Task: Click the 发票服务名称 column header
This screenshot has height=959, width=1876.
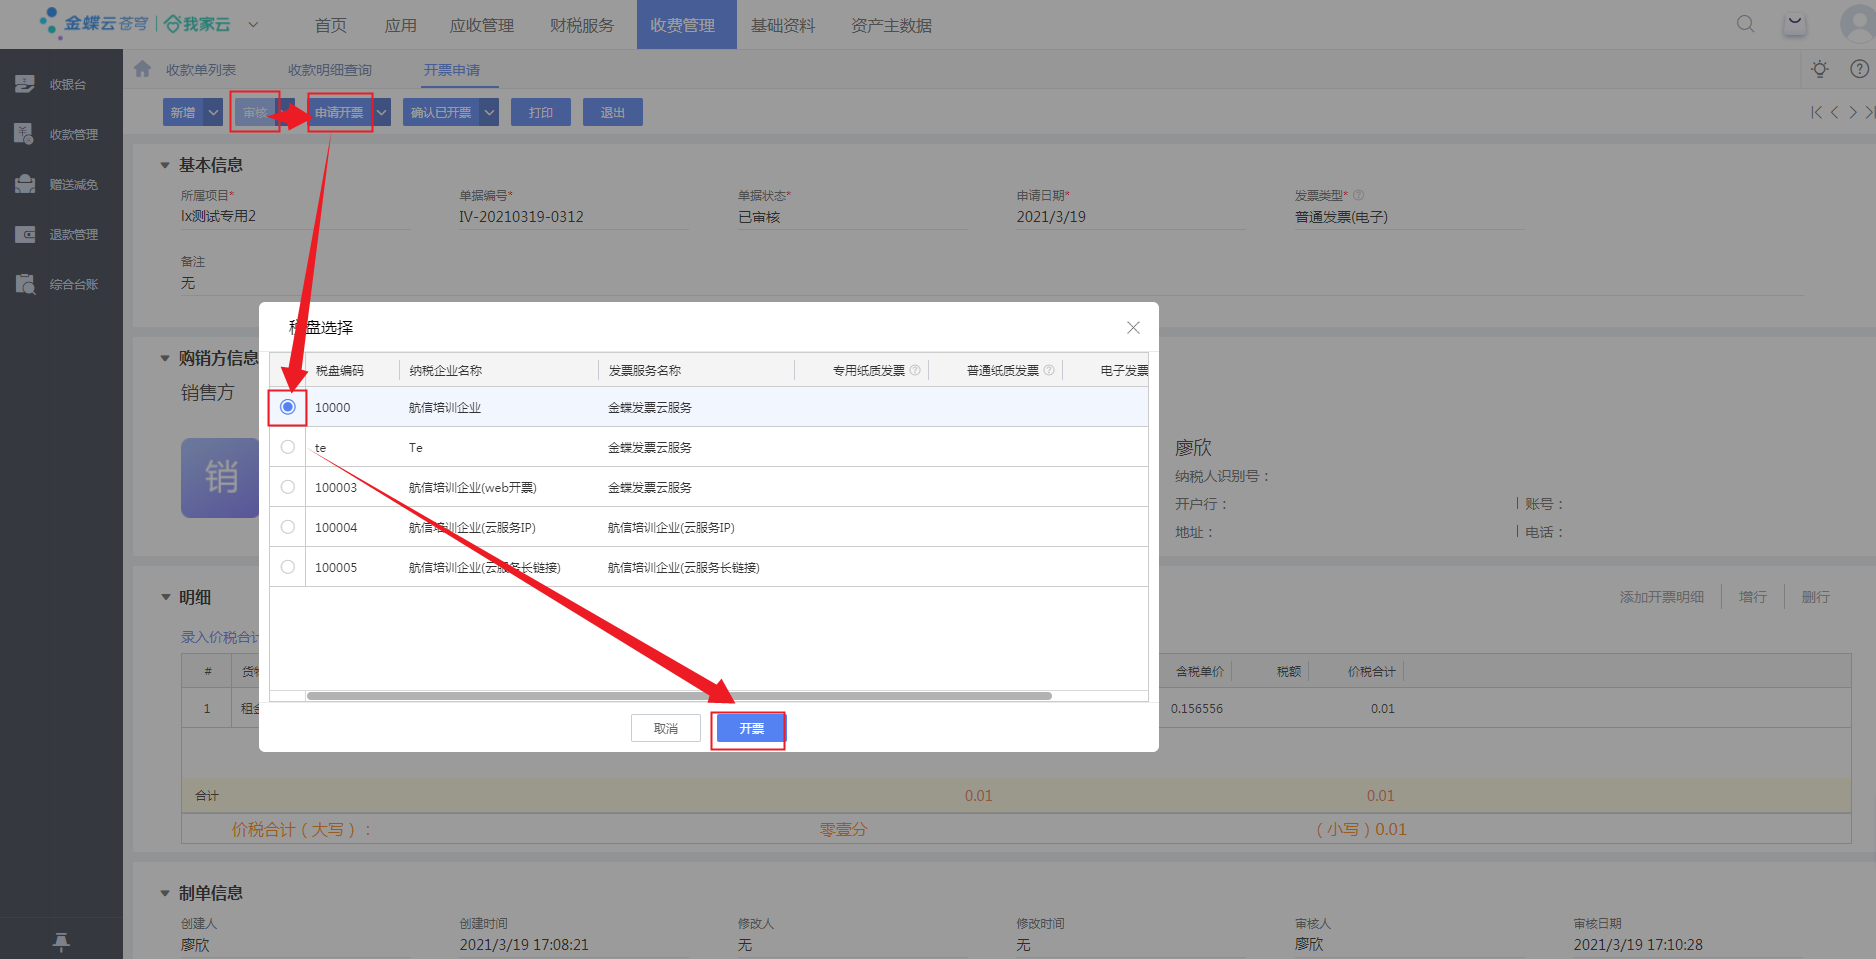Action: click(x=645, y=370)
